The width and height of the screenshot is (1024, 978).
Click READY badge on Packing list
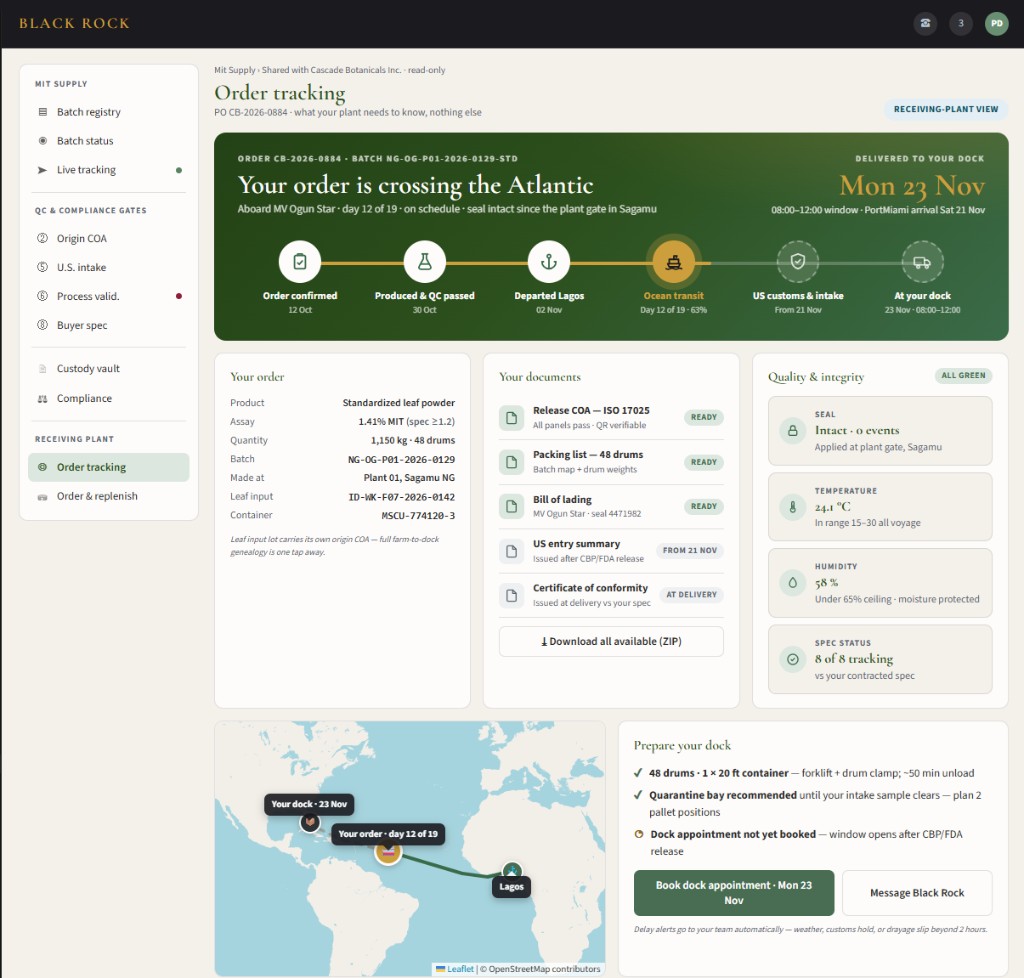click(703, 462)
